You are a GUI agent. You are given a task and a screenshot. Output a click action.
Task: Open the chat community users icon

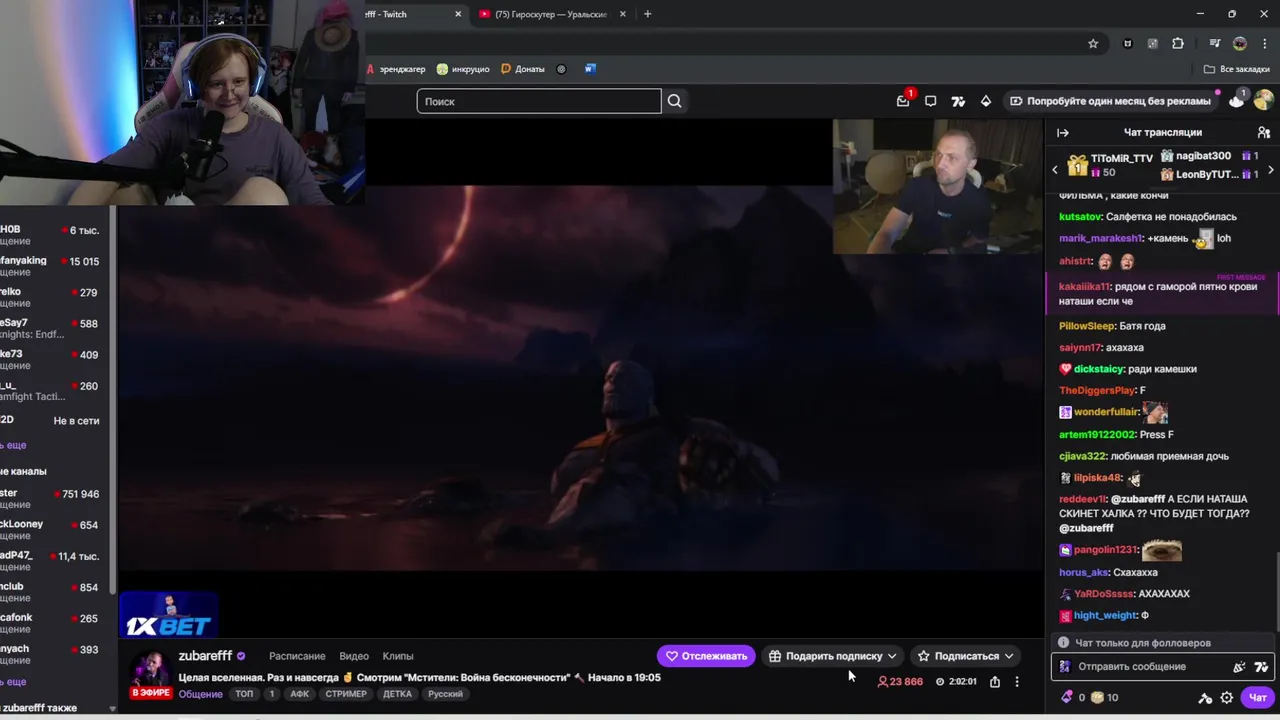click(x=1264, y=132)
